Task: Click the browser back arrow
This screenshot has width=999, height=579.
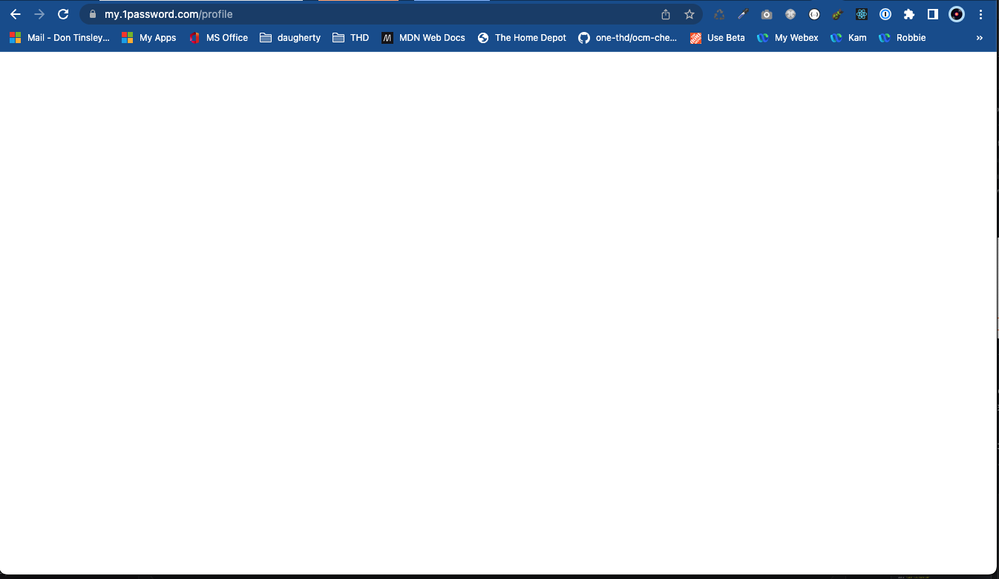Action: [15, 14]
